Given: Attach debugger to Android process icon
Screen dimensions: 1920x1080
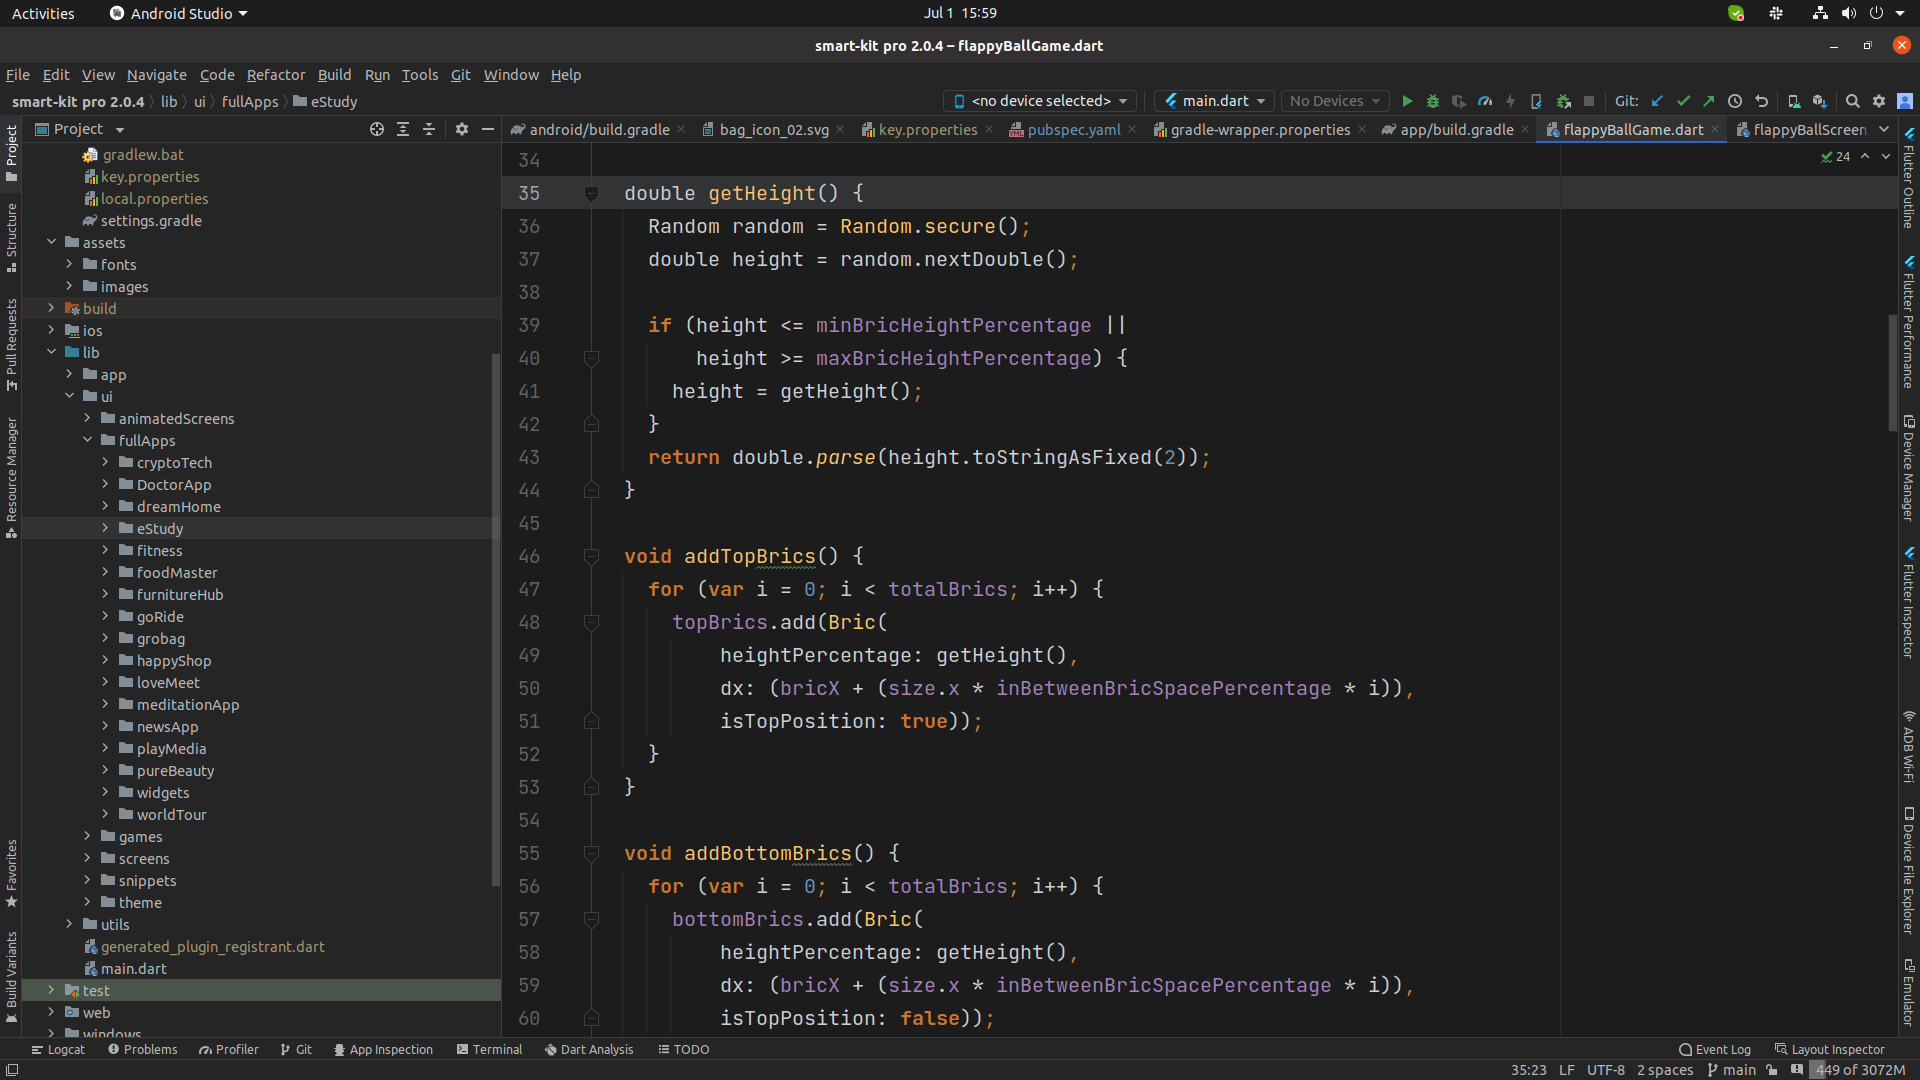Looking at the screenshot, I should (x=1563, y=101).
